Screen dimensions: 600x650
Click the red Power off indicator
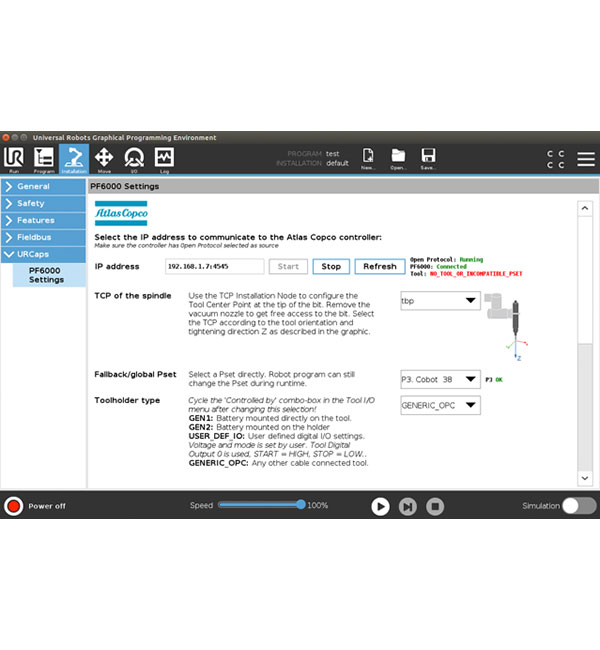pos(14,506)
